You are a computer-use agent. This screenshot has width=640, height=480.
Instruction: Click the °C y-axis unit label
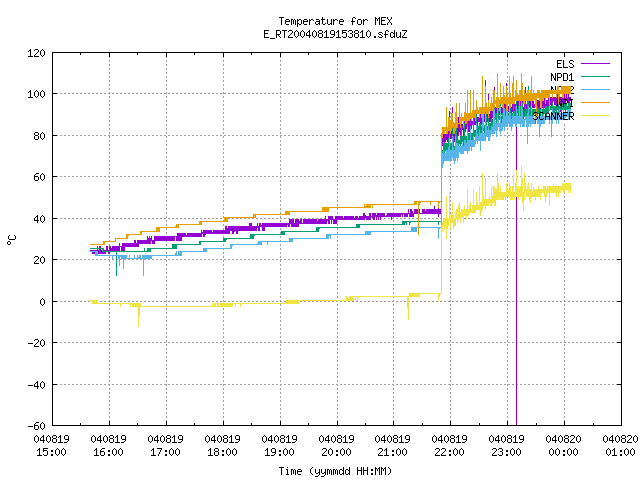coord(12,240)
